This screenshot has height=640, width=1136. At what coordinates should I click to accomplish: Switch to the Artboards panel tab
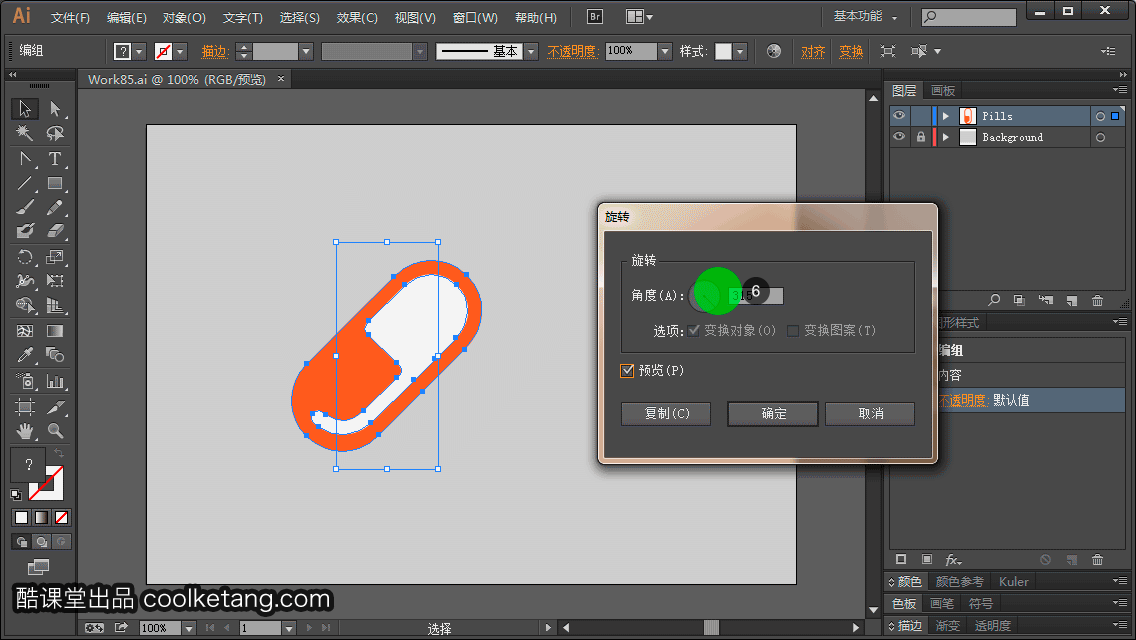click(943, 91)
